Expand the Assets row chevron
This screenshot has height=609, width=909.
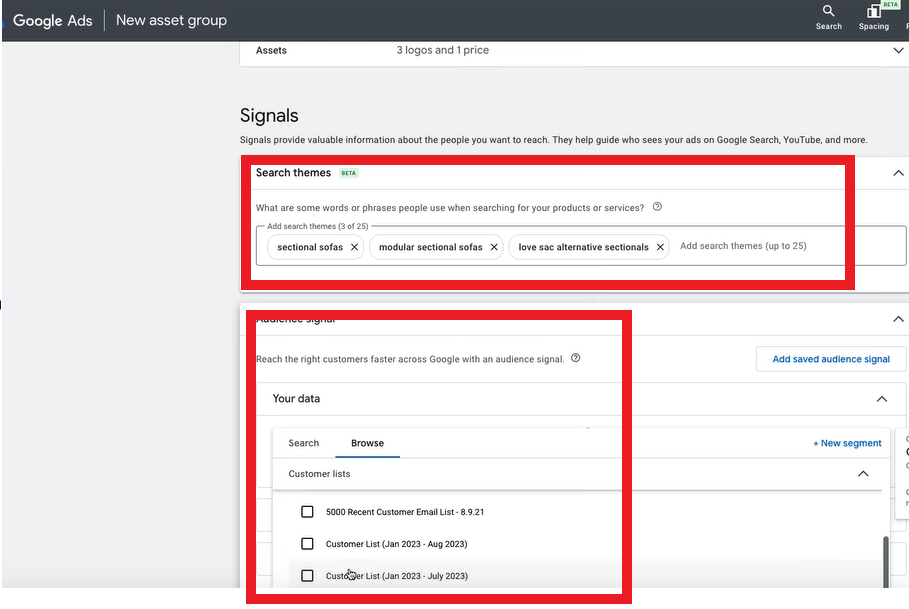pos(897,51)
